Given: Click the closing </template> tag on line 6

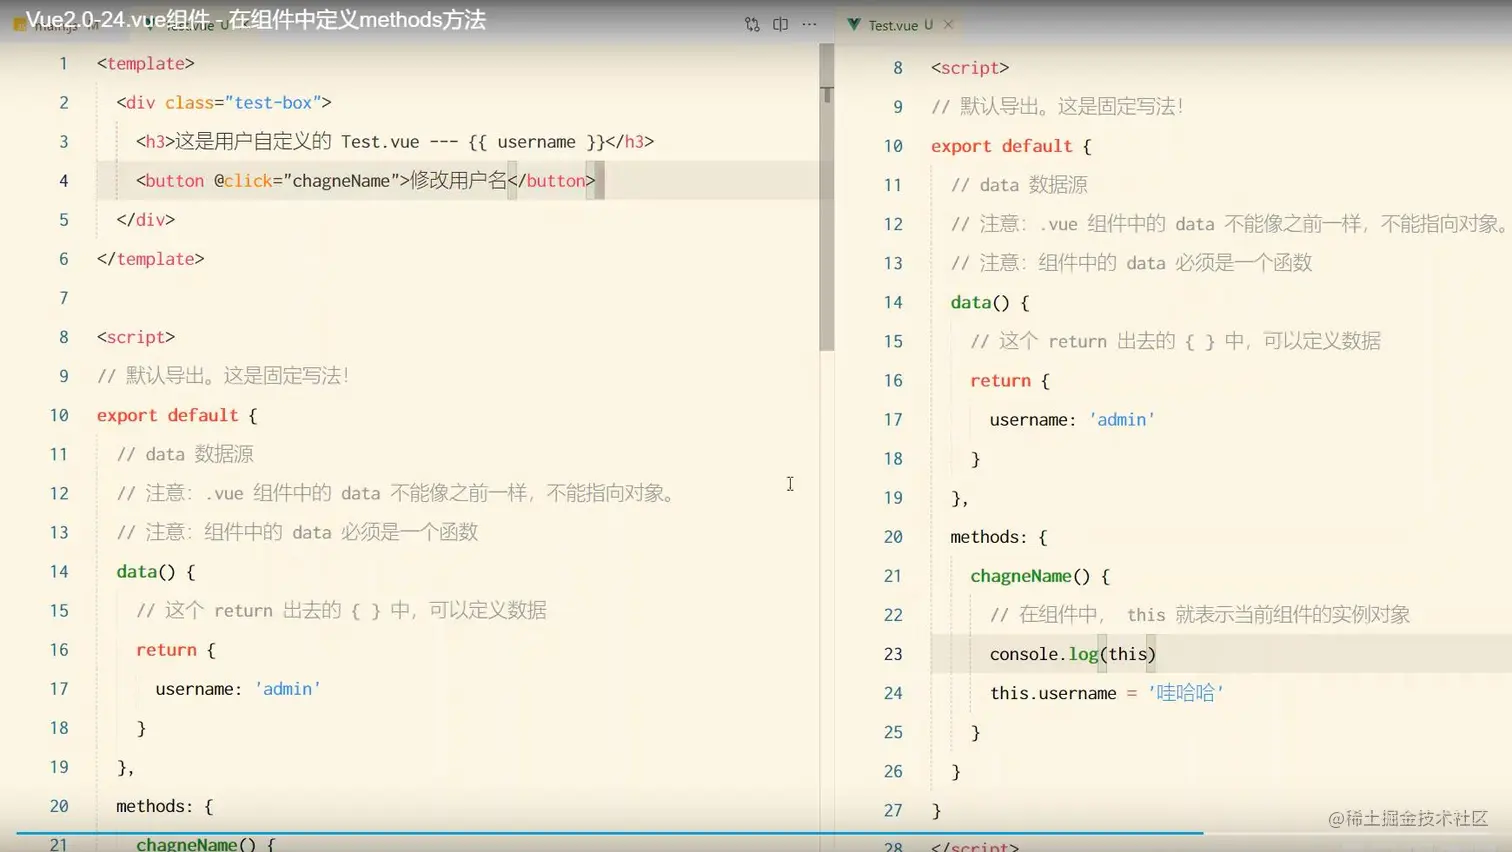Looking at the screenshot, I should [x=151, y=259].
